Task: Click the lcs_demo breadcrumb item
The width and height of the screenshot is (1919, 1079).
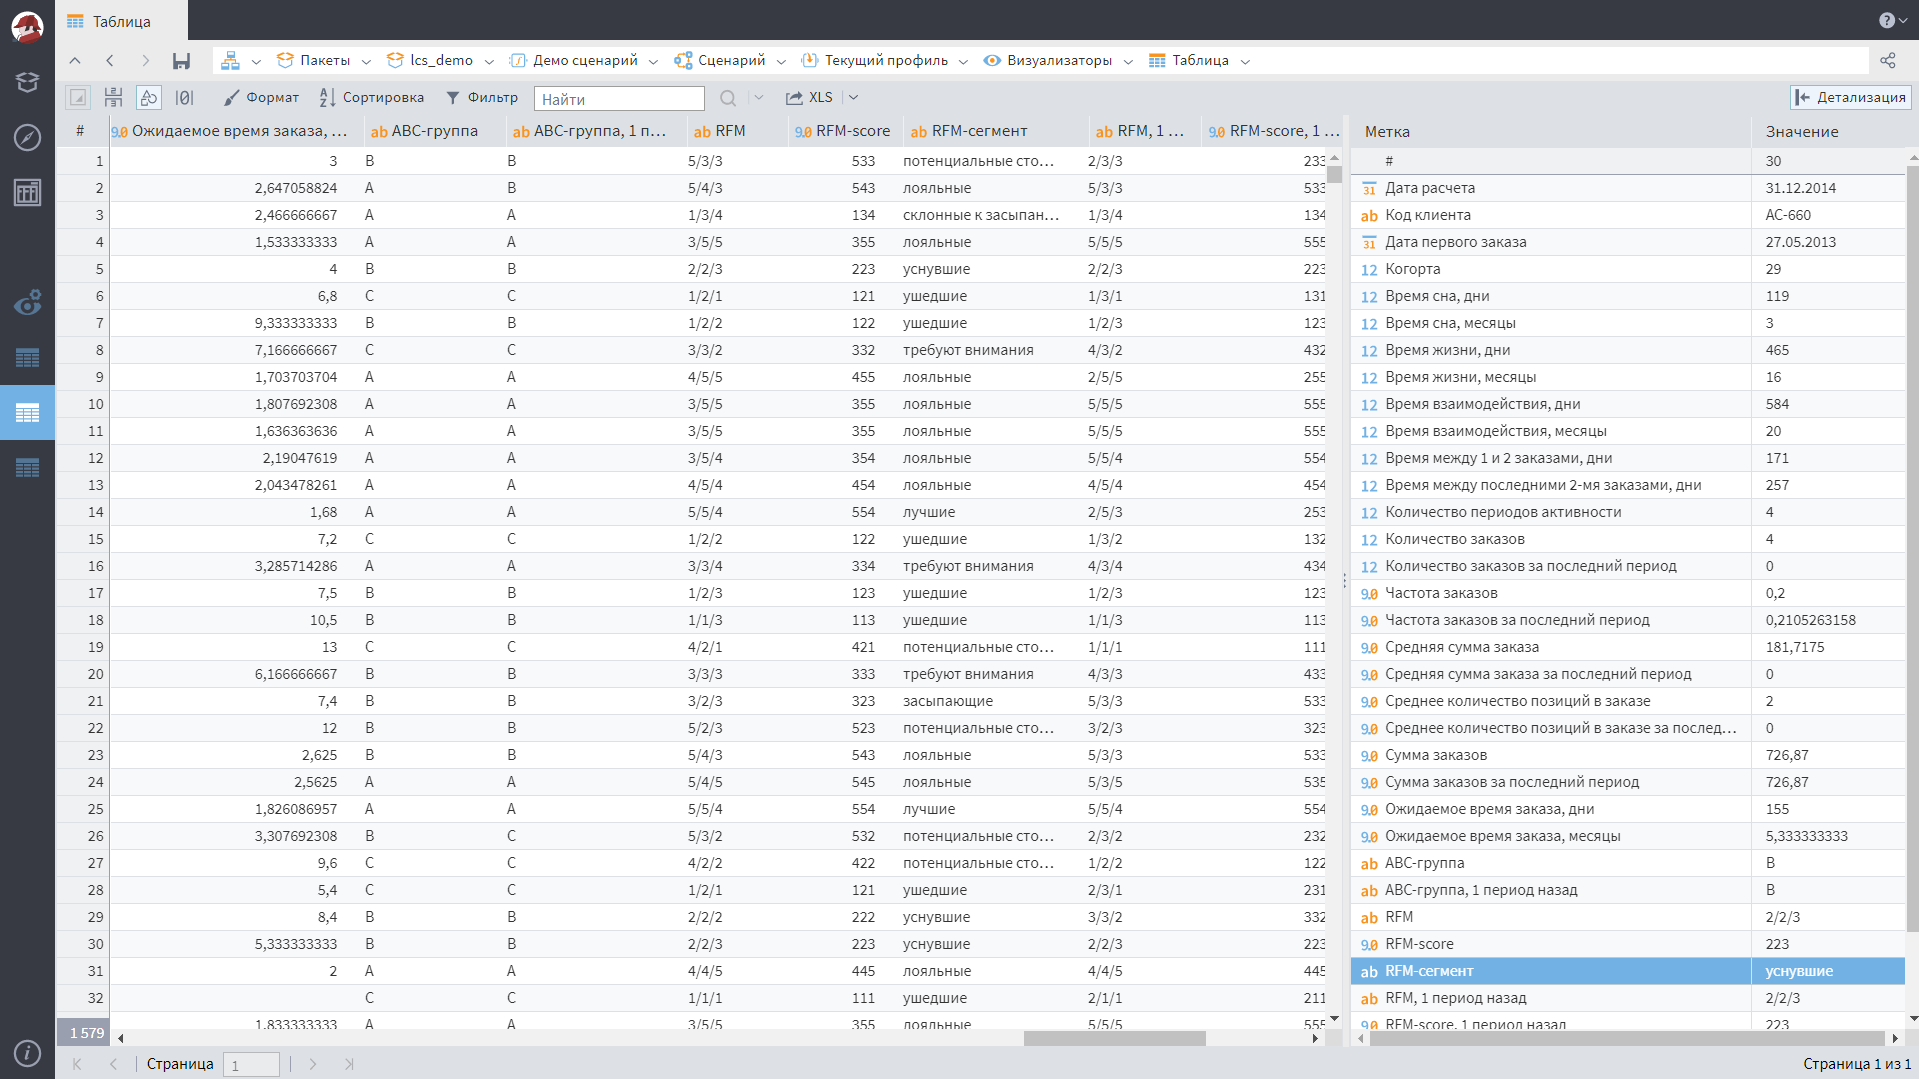Action: (x=430, y=60)
